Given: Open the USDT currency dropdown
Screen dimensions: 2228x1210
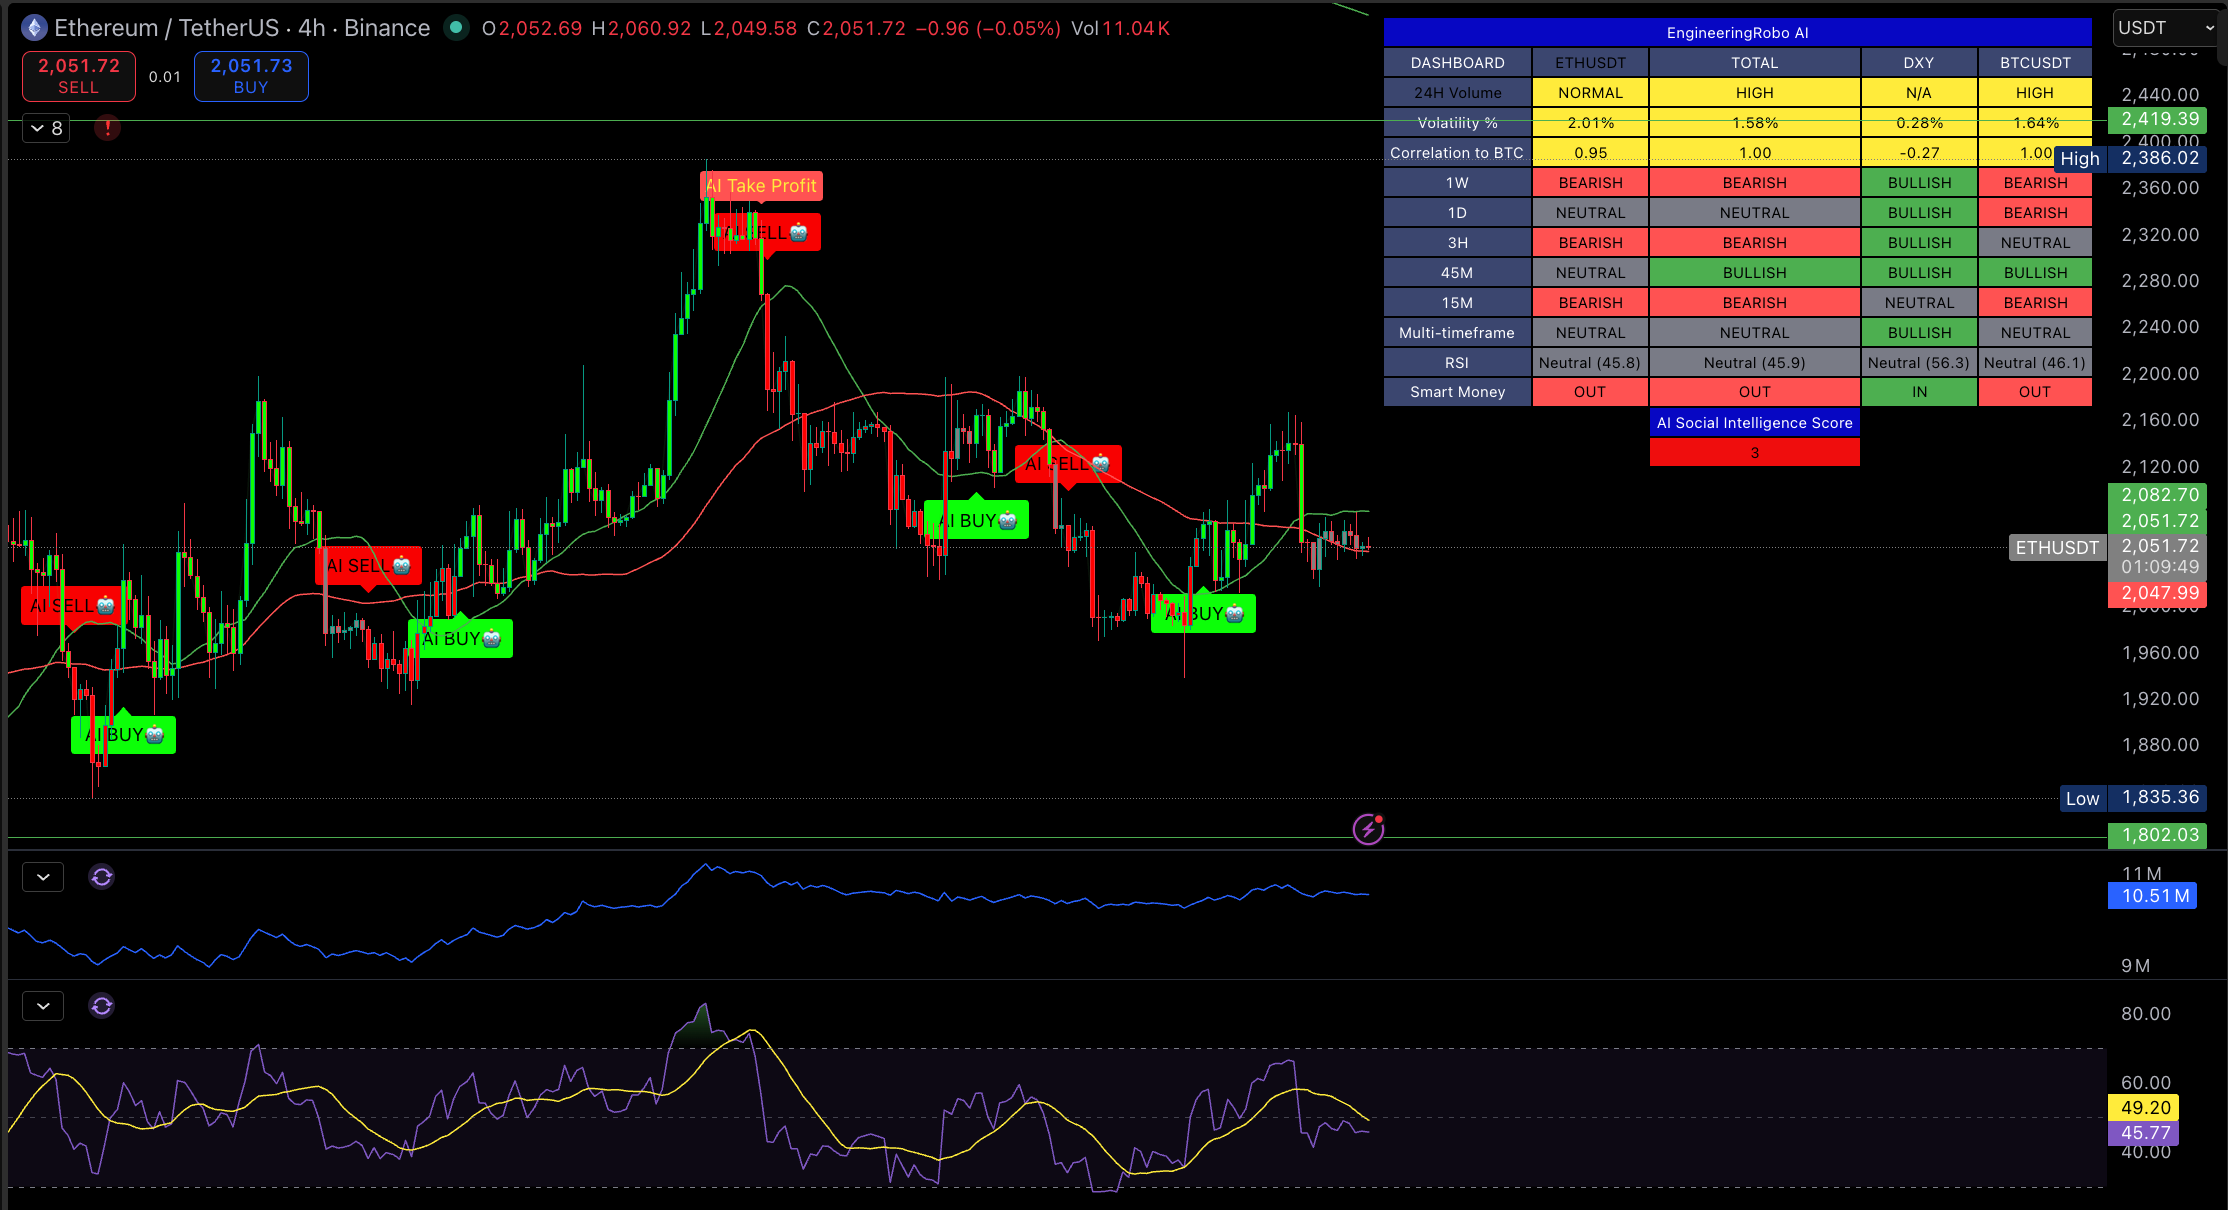Looking at the screenshot, I should [2165, 28].
